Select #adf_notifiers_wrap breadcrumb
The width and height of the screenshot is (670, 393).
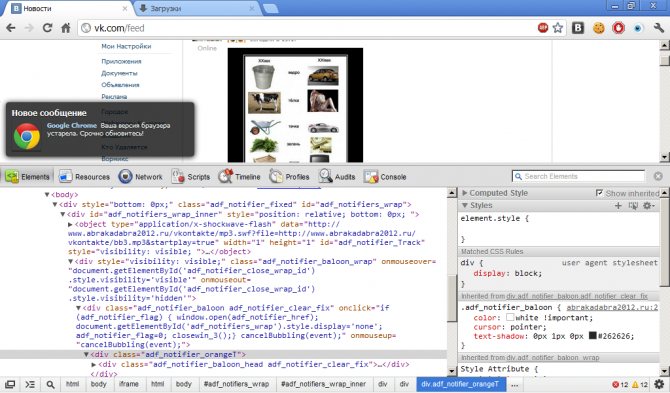pyautogui.click(x=236, y=384)
